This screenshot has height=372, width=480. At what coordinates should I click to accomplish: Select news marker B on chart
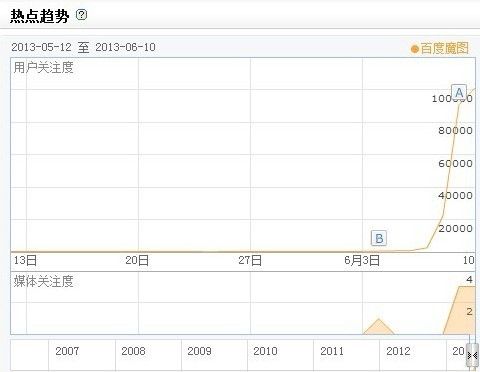point(379,238)
